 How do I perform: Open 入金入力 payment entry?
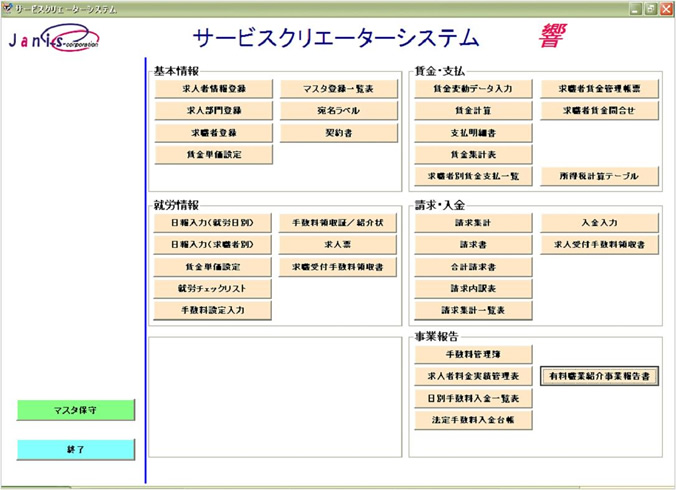pos(599,223)
